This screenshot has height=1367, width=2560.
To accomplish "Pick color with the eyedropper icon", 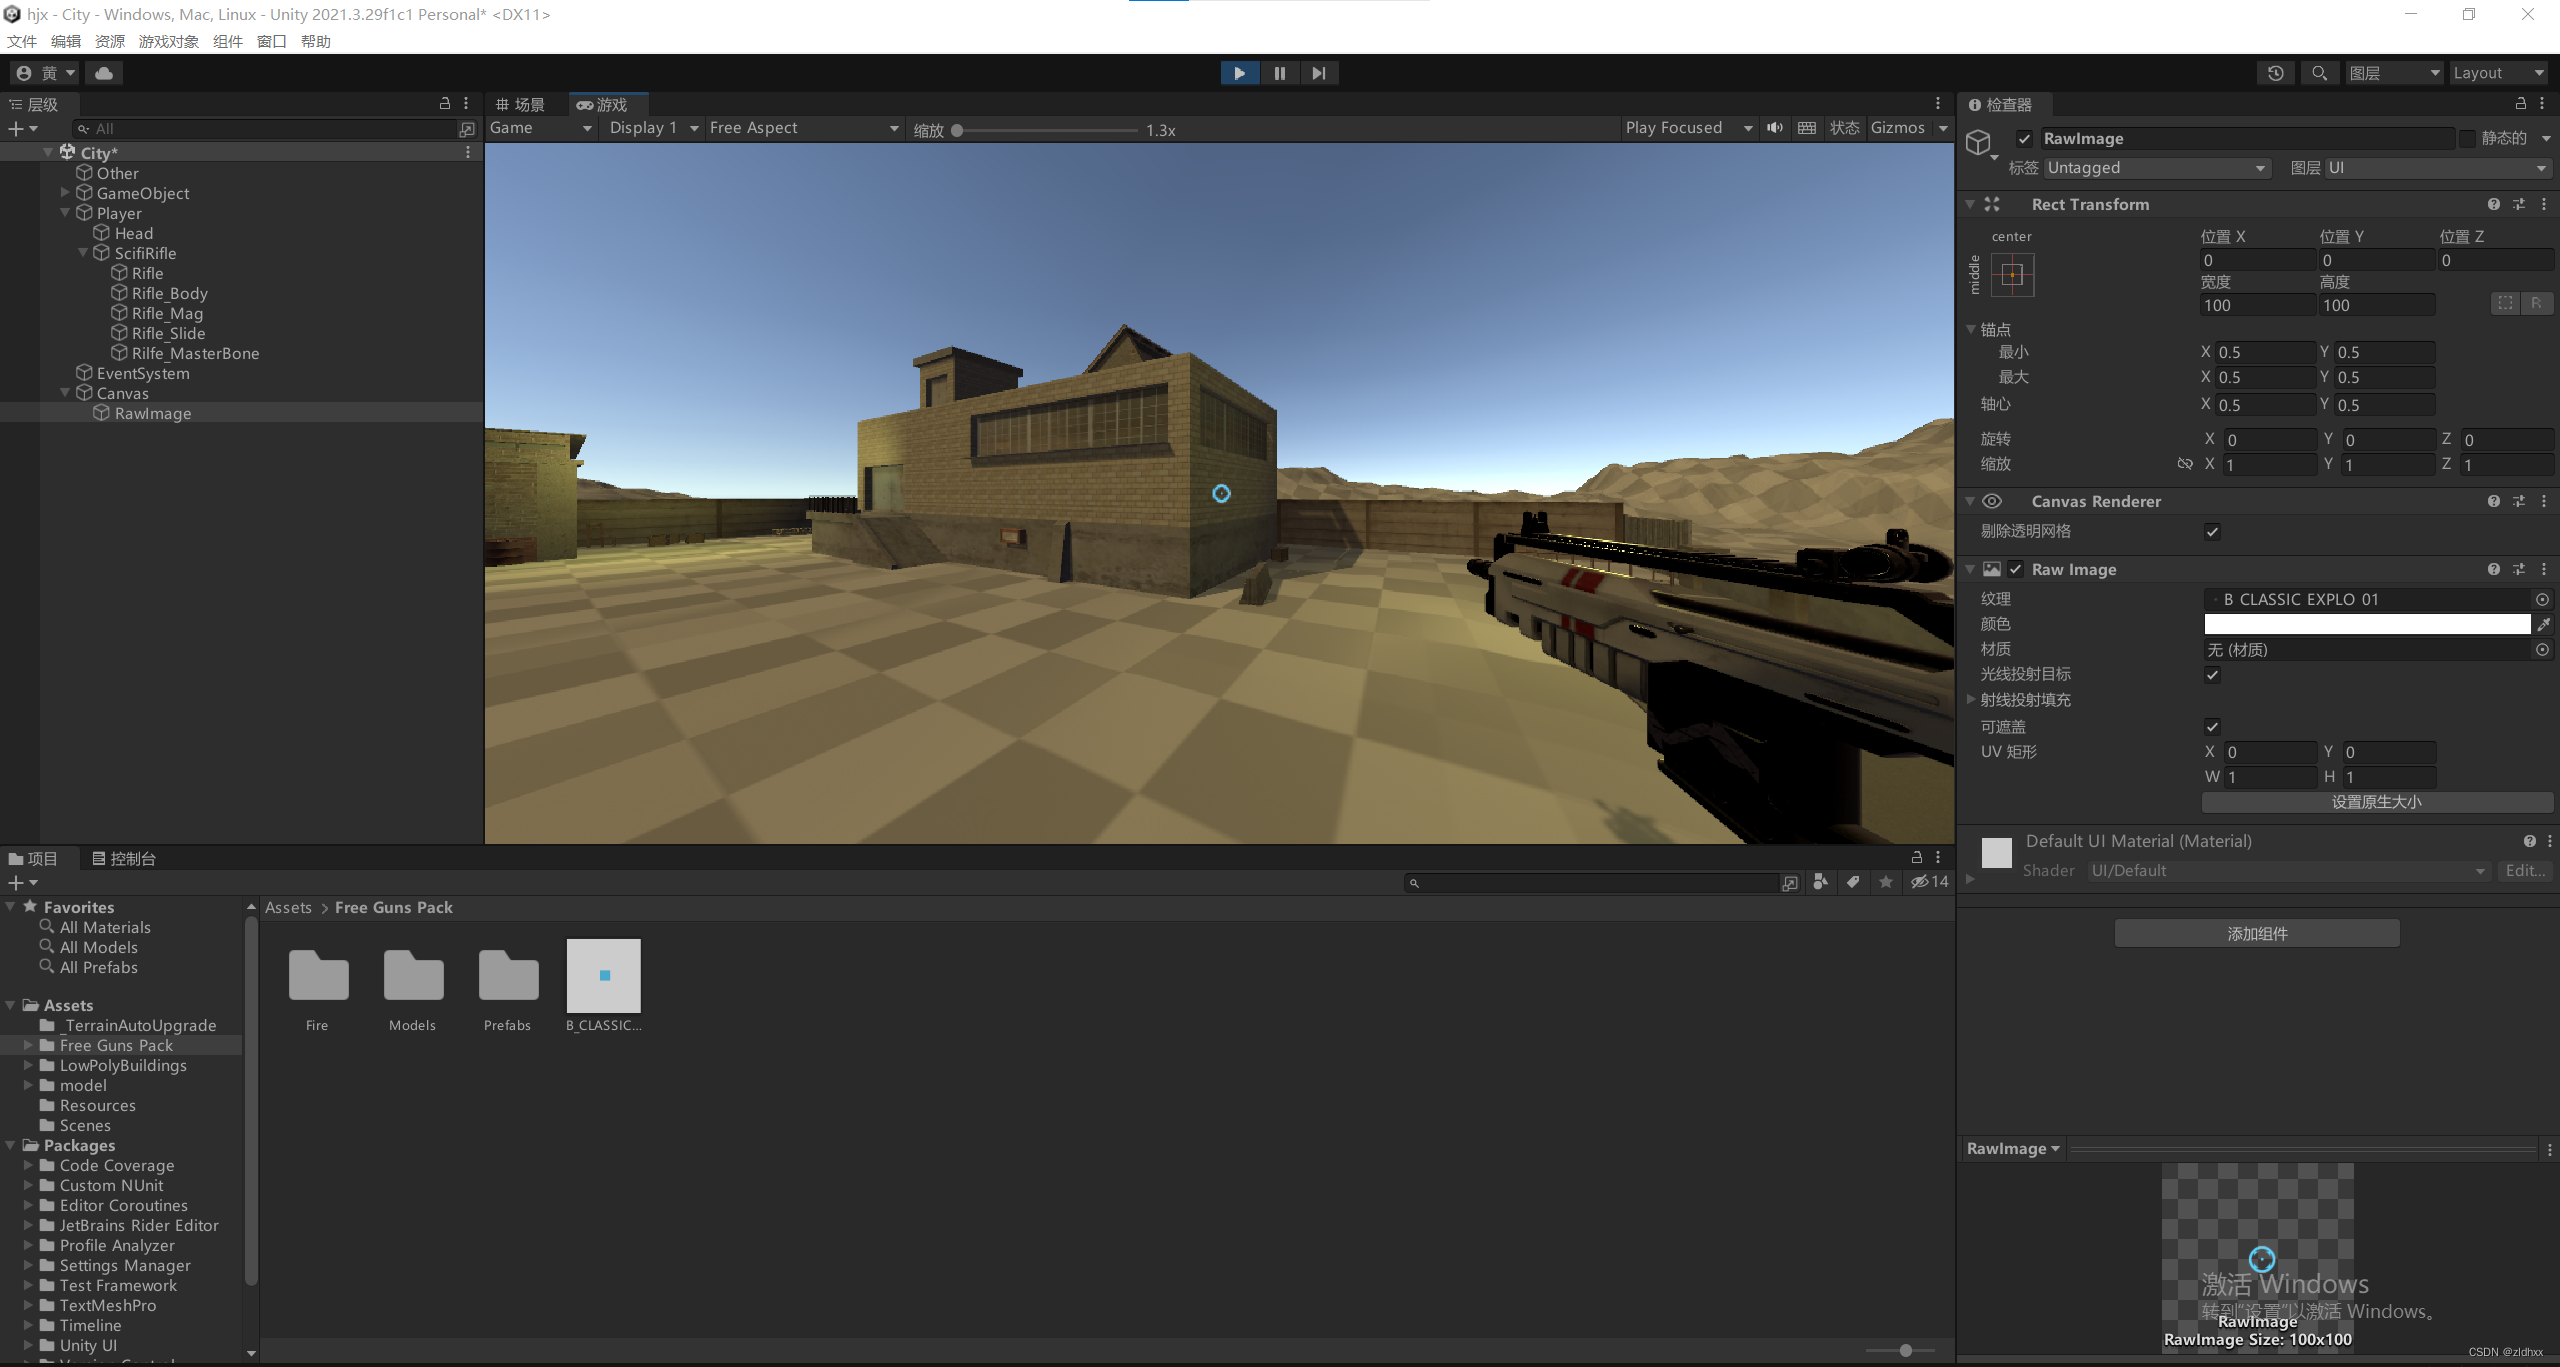I will (x=2544, y=624).
